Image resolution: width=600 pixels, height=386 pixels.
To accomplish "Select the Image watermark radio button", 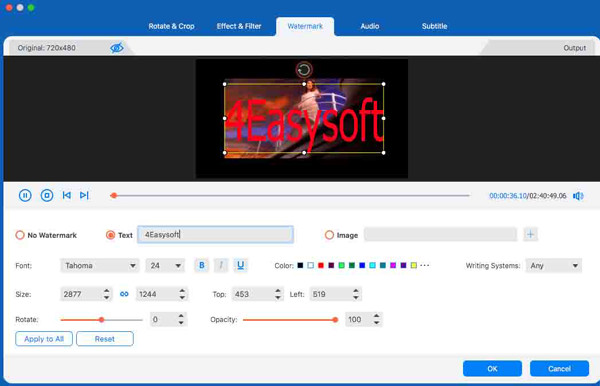I will [x=329, y=235].
